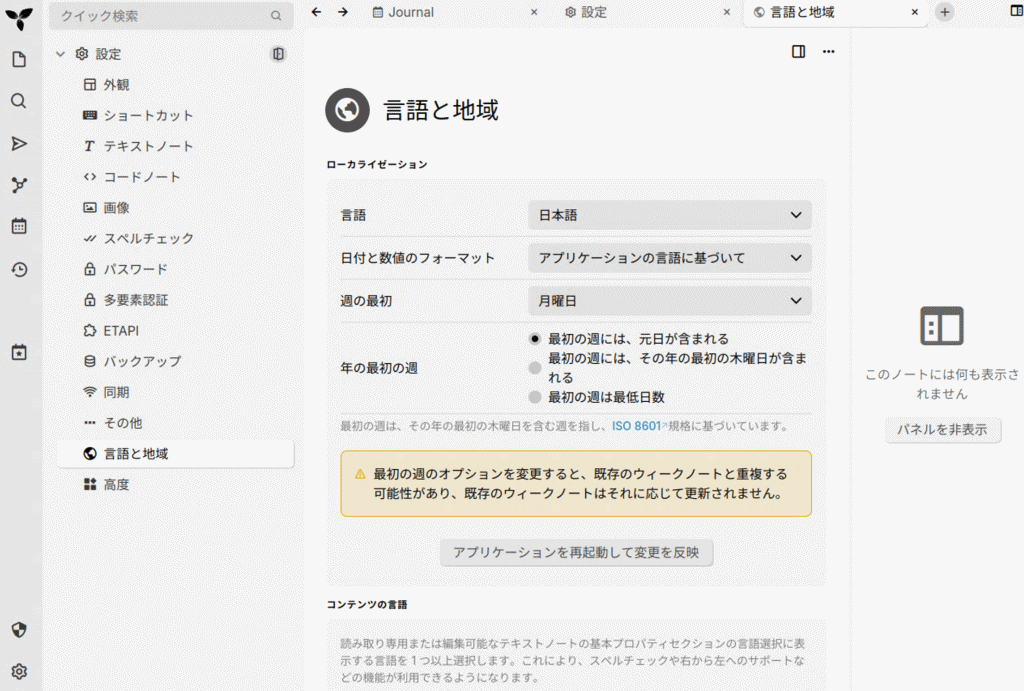Click アプリケーションを再起動して変更を反映 button
Viewport: 1024px width, 691px height.
pos(576,552)
